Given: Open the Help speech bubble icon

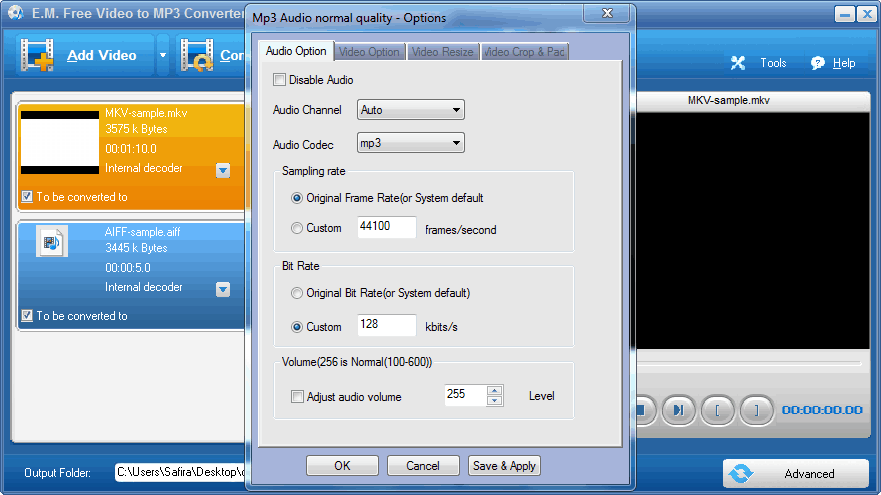Looking at the screenshot, I should (818, 63).
